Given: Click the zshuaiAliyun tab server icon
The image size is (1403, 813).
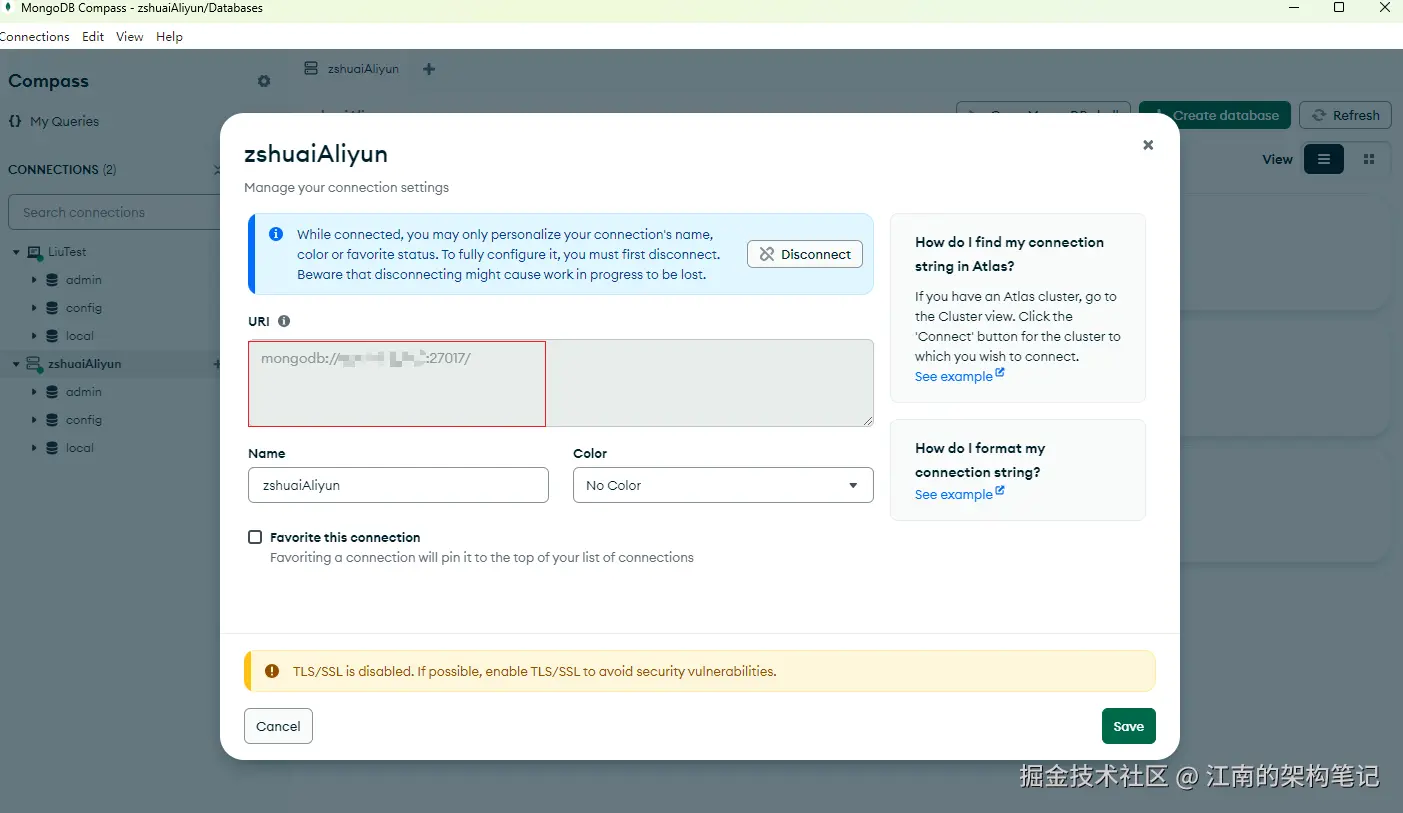Looking at the screenshot, I should tap(312, 69).
